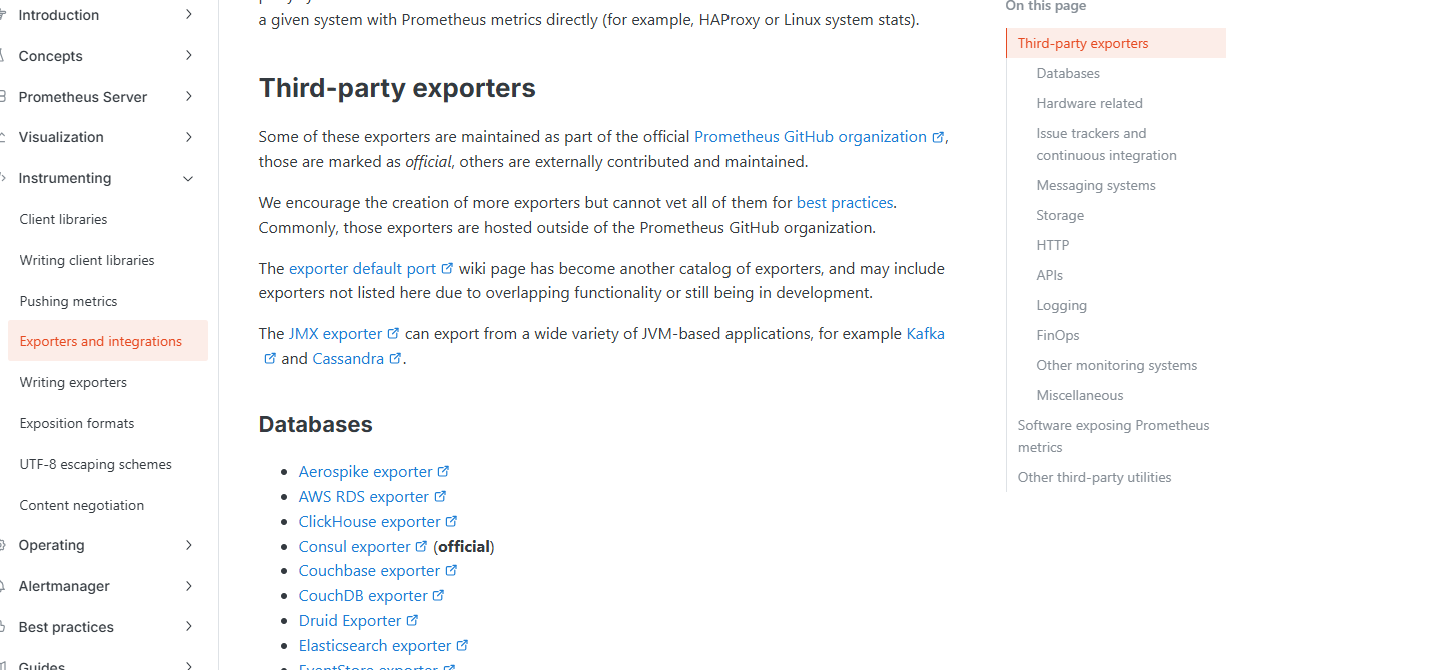Image resolution: width=1450 pixels, height=670 pixels.
Task: Jump to Miscellaneous section in outline
Action: pos(1080,395)
